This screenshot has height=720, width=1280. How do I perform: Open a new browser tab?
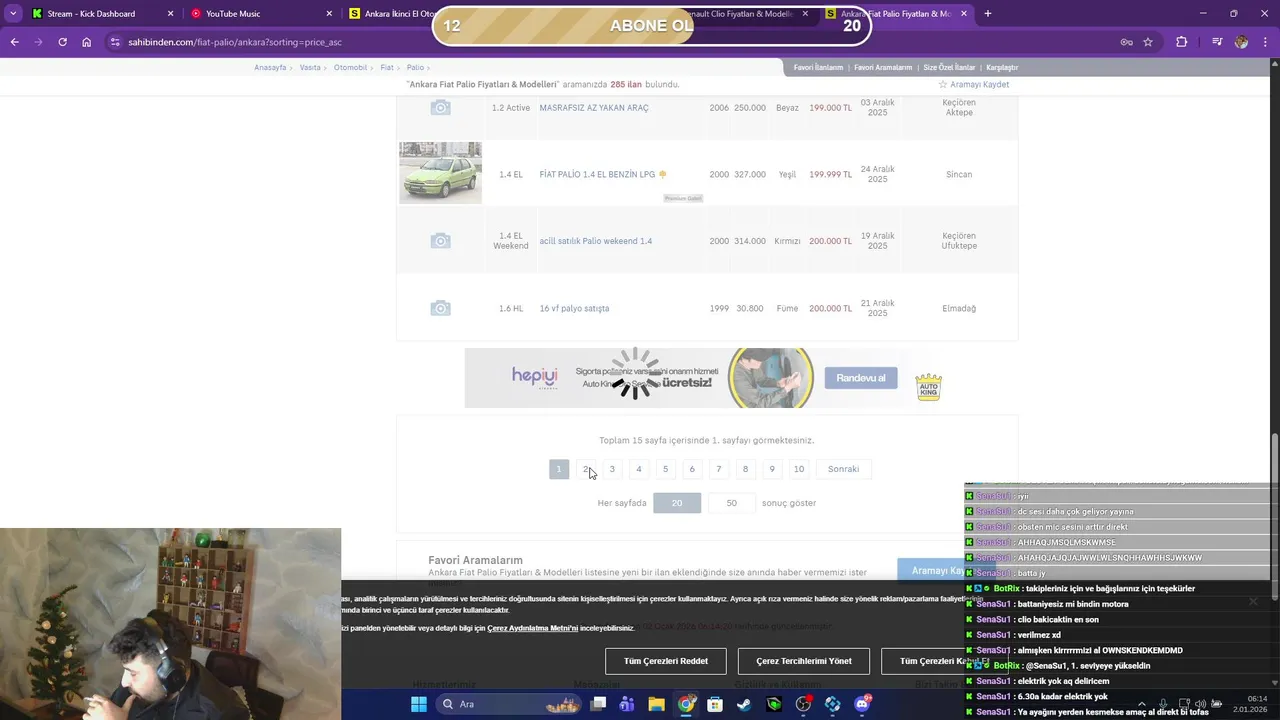point(988,14)
